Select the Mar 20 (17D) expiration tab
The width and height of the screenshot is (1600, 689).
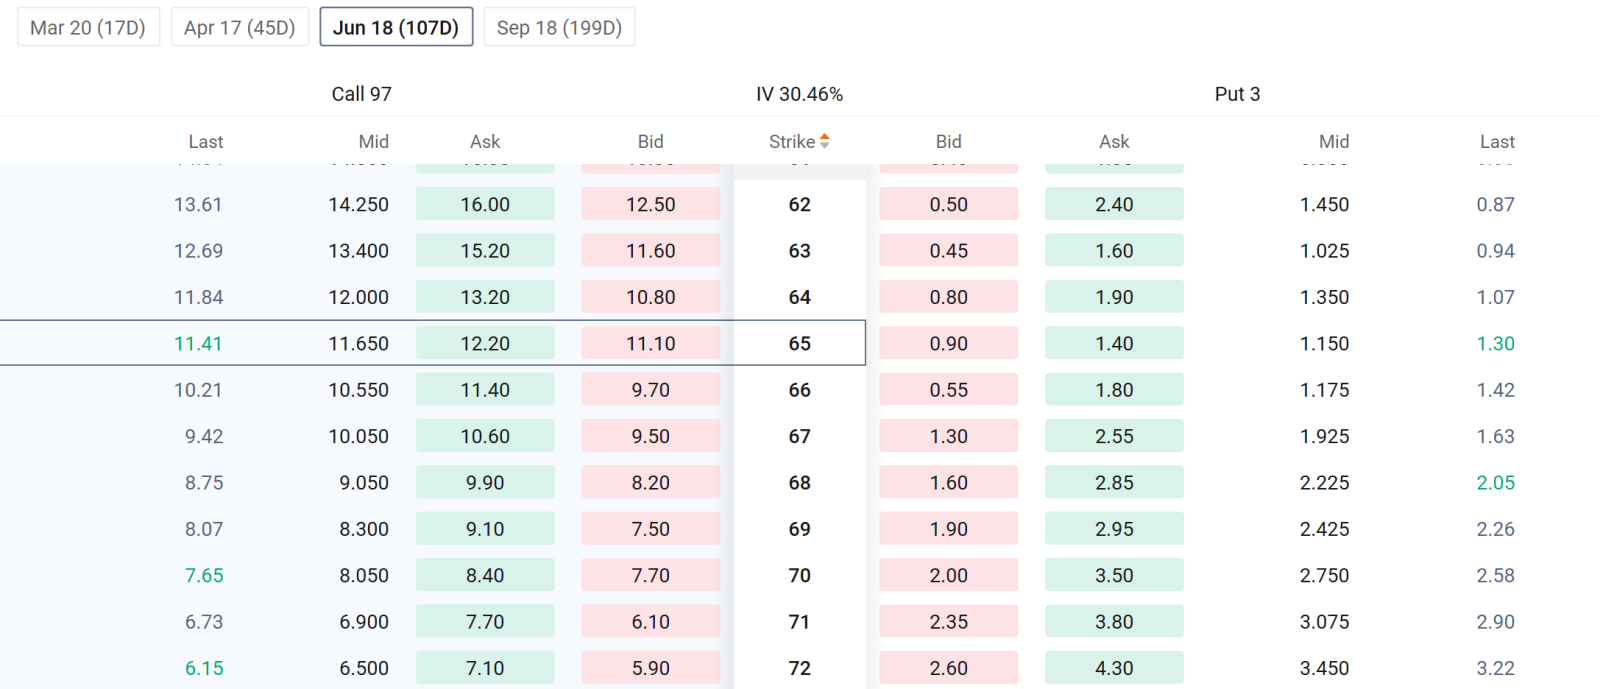tap(88, 27)
